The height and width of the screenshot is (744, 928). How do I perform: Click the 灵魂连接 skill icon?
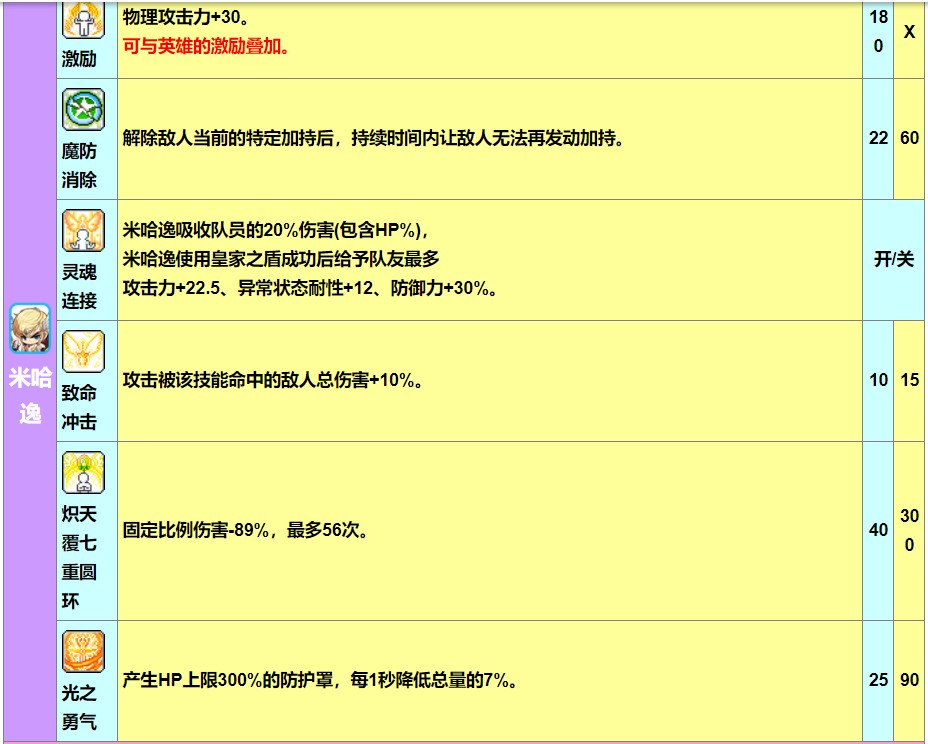tap(83, 230)
